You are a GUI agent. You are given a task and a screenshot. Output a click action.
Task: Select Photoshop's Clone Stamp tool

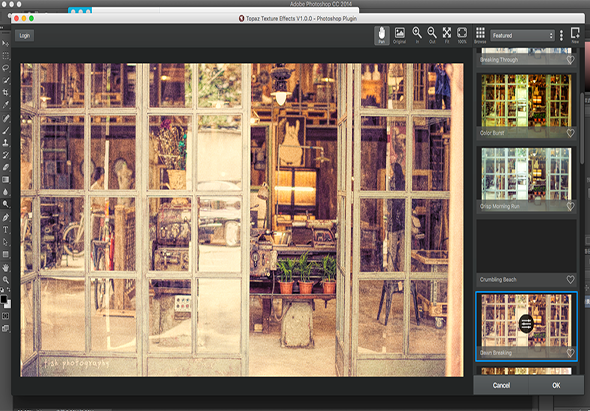coord(6,143)
